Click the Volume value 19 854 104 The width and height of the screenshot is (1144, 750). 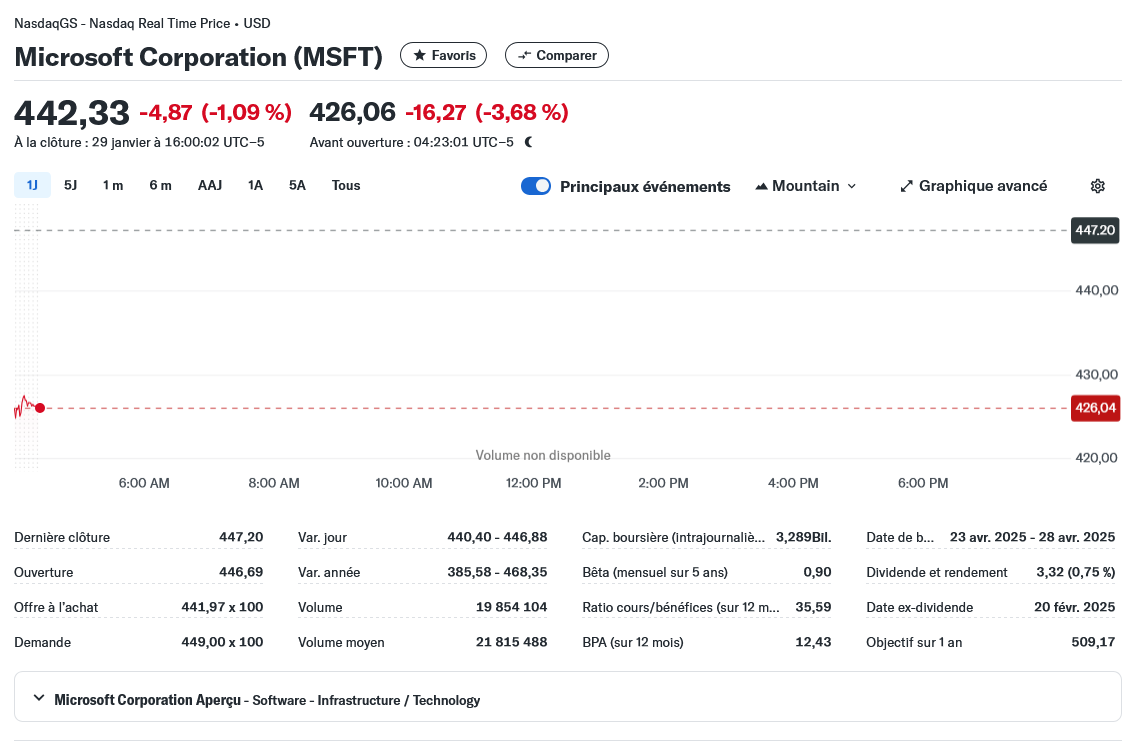click(511, 607)
